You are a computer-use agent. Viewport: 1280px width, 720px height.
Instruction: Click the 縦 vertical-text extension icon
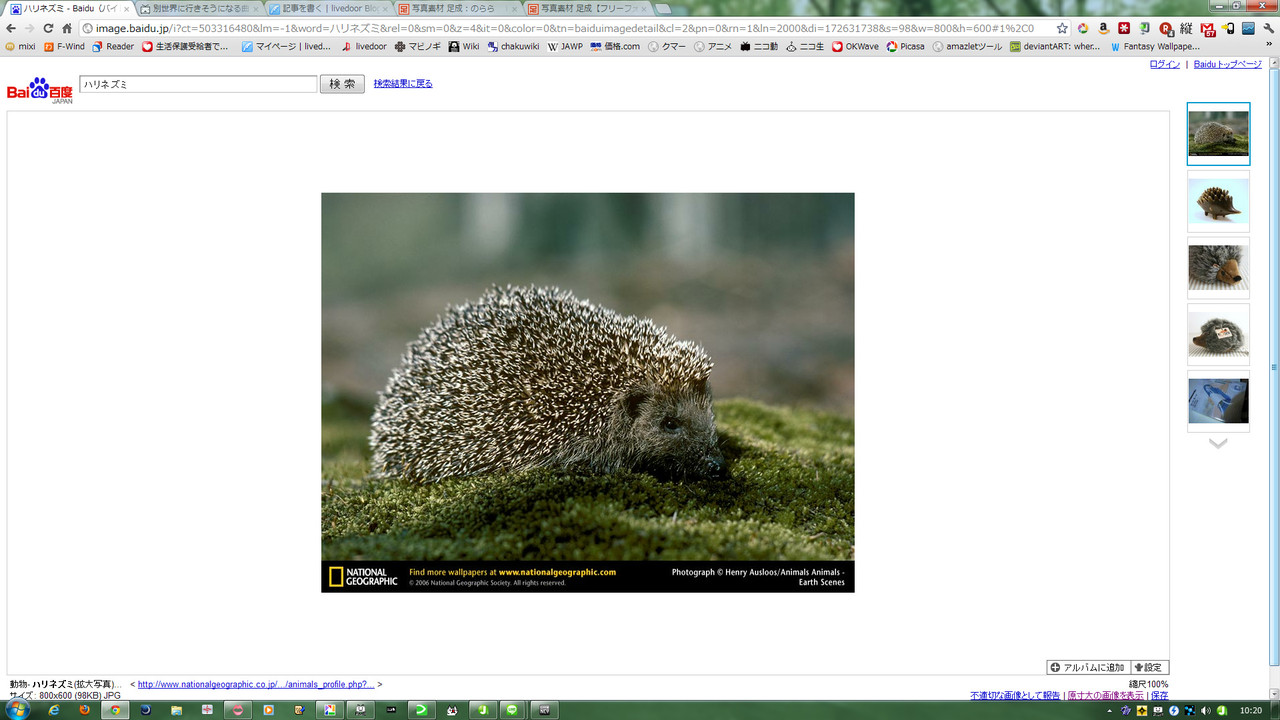pos(1187,28)
